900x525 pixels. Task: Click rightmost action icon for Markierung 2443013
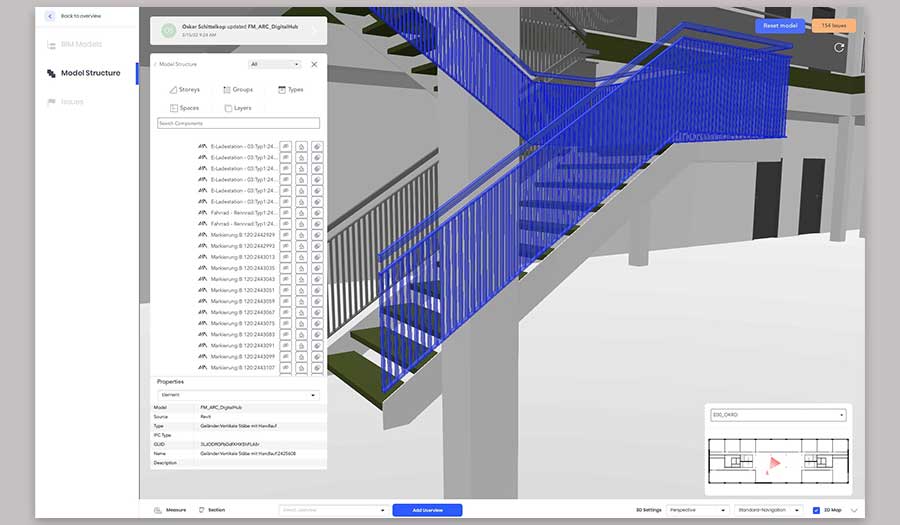click(x=317, y=257)
